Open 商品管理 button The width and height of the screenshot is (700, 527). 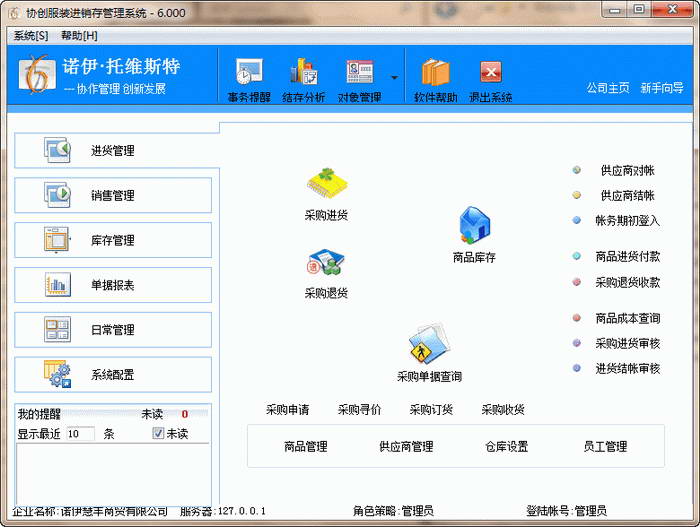306,447
